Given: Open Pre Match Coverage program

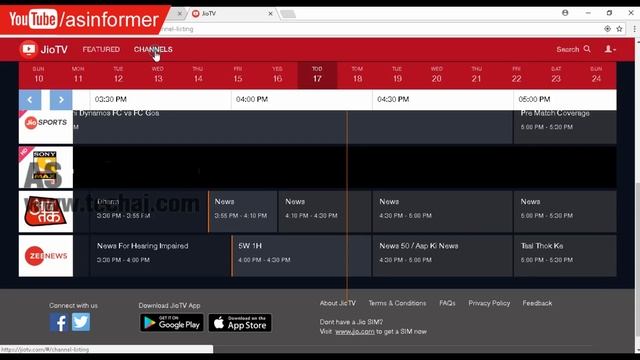Looking at the screenshot, I should (x=565, y=127).
